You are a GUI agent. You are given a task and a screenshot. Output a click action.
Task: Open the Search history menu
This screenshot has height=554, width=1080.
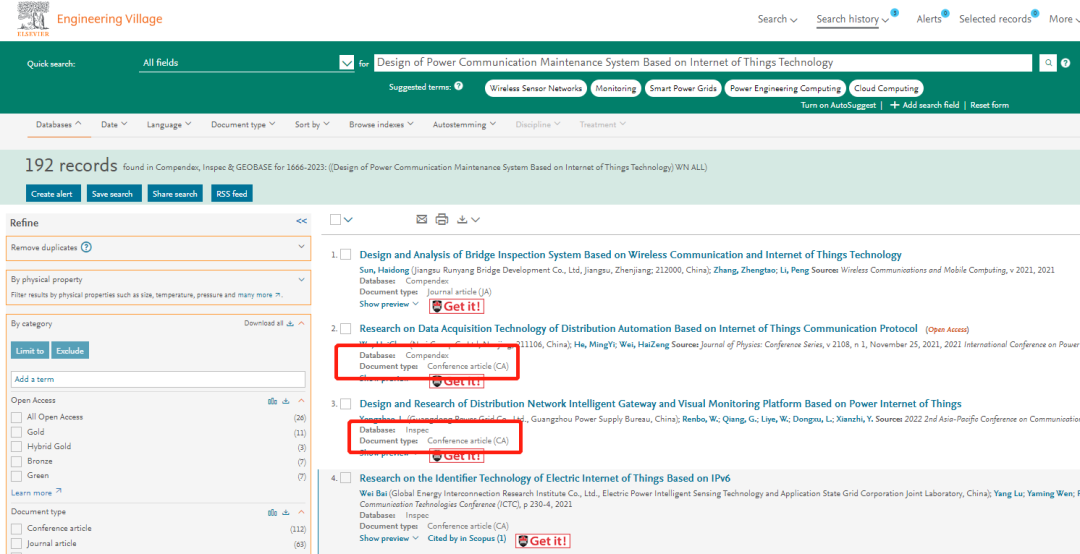pos(853,19)
